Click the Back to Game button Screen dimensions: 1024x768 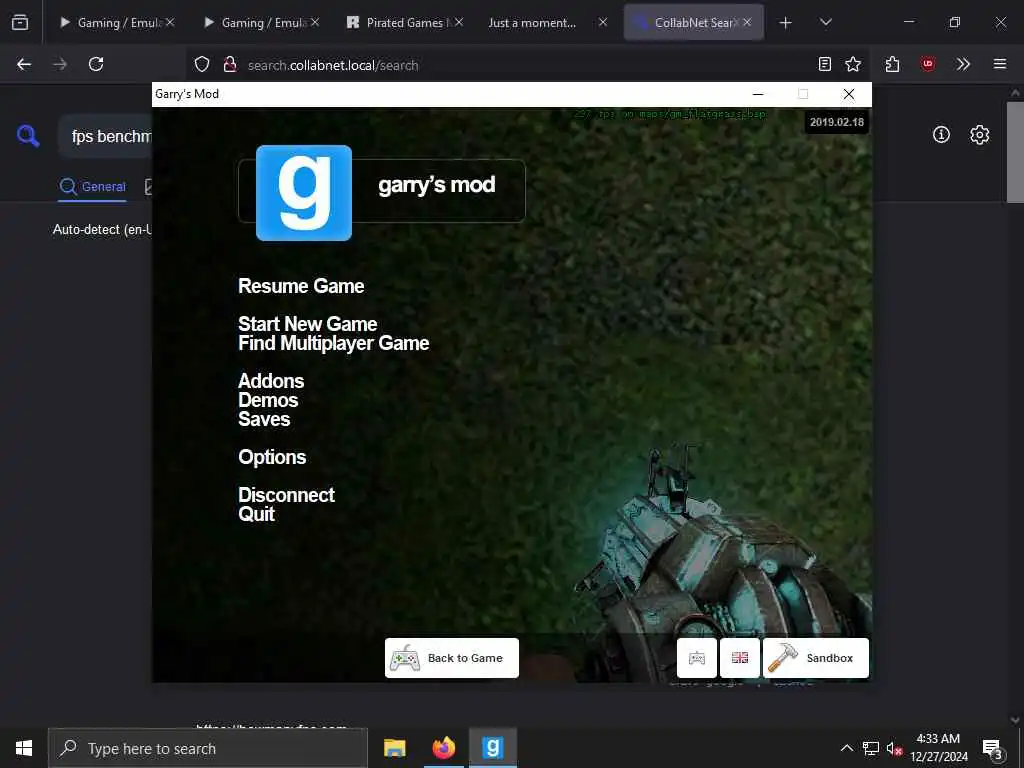(452, 658)
